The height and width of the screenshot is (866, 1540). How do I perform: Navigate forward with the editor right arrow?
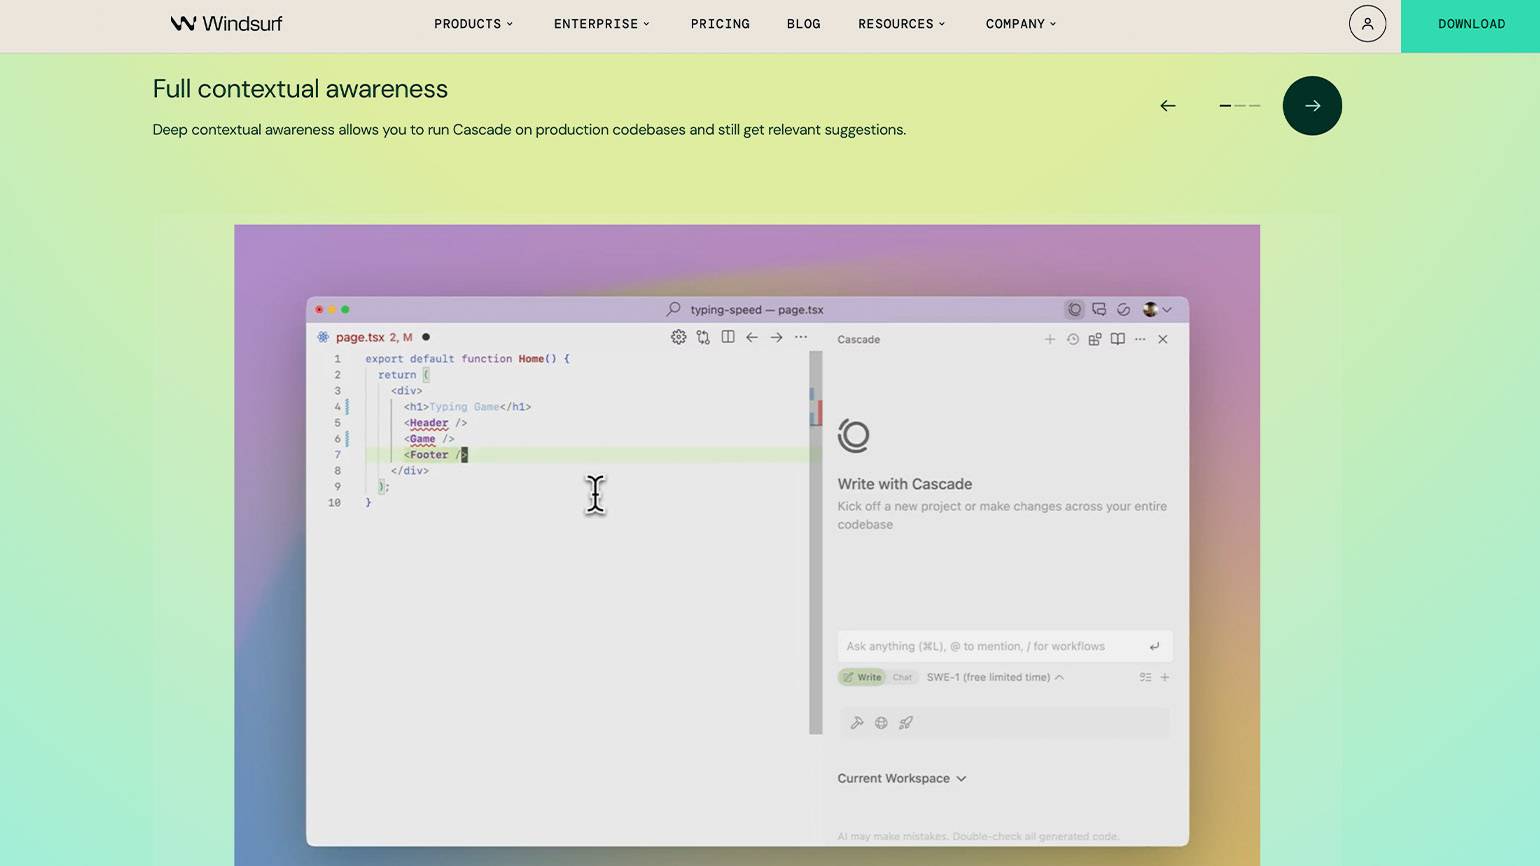click(x=776, y=338)
